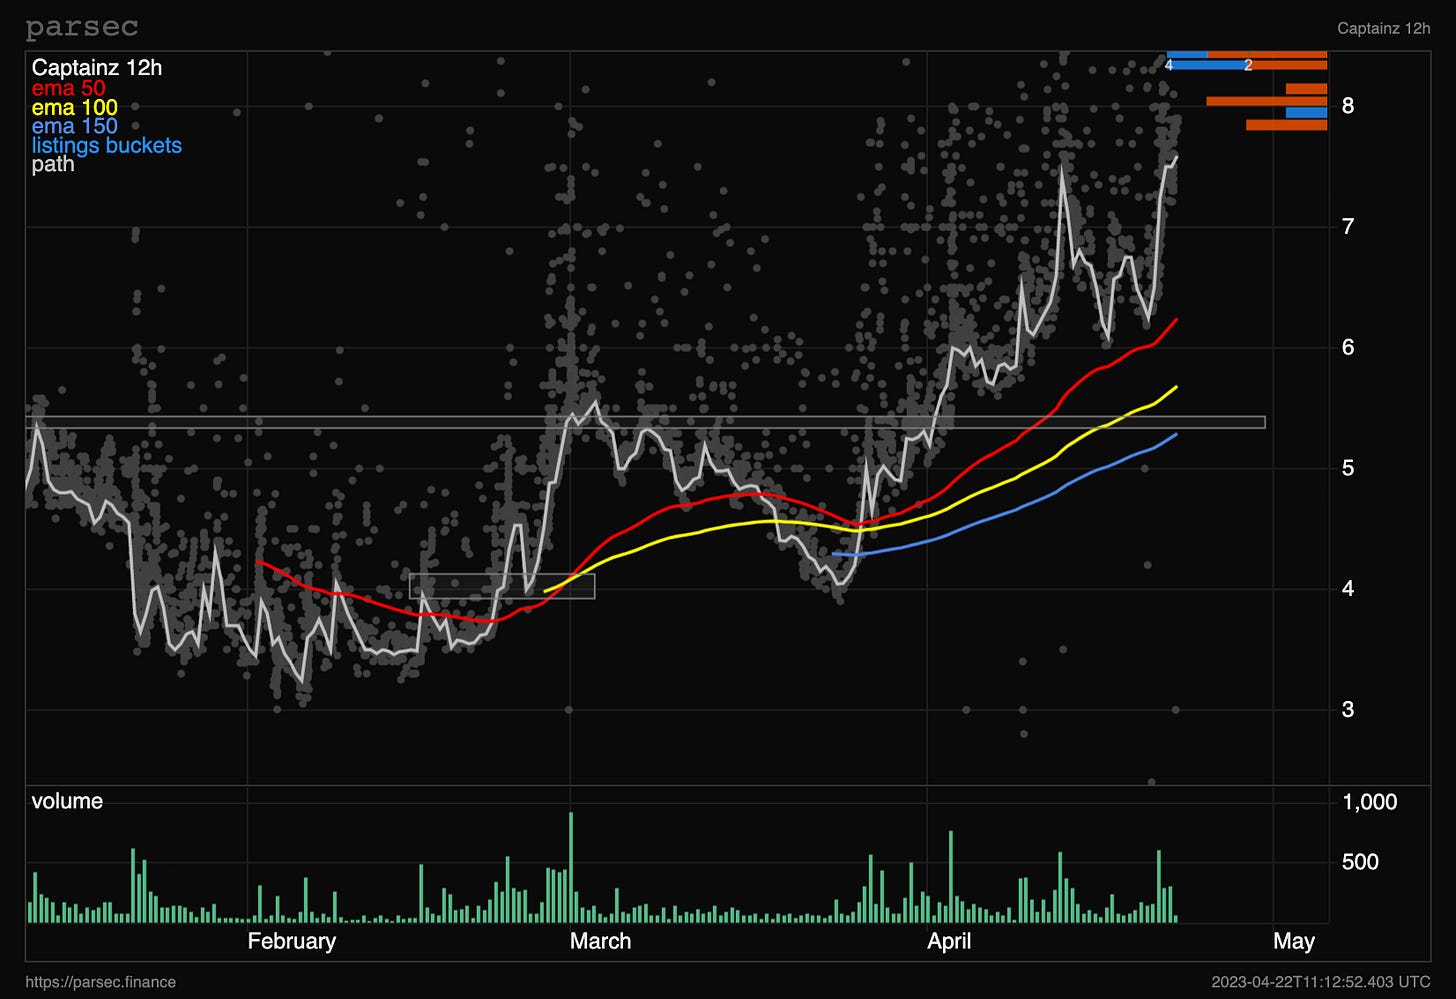Image resolution: width=1456 pixels, height=999 pixels.
Task: Click the tallest green volume bar at March
Action: [571, 867]
